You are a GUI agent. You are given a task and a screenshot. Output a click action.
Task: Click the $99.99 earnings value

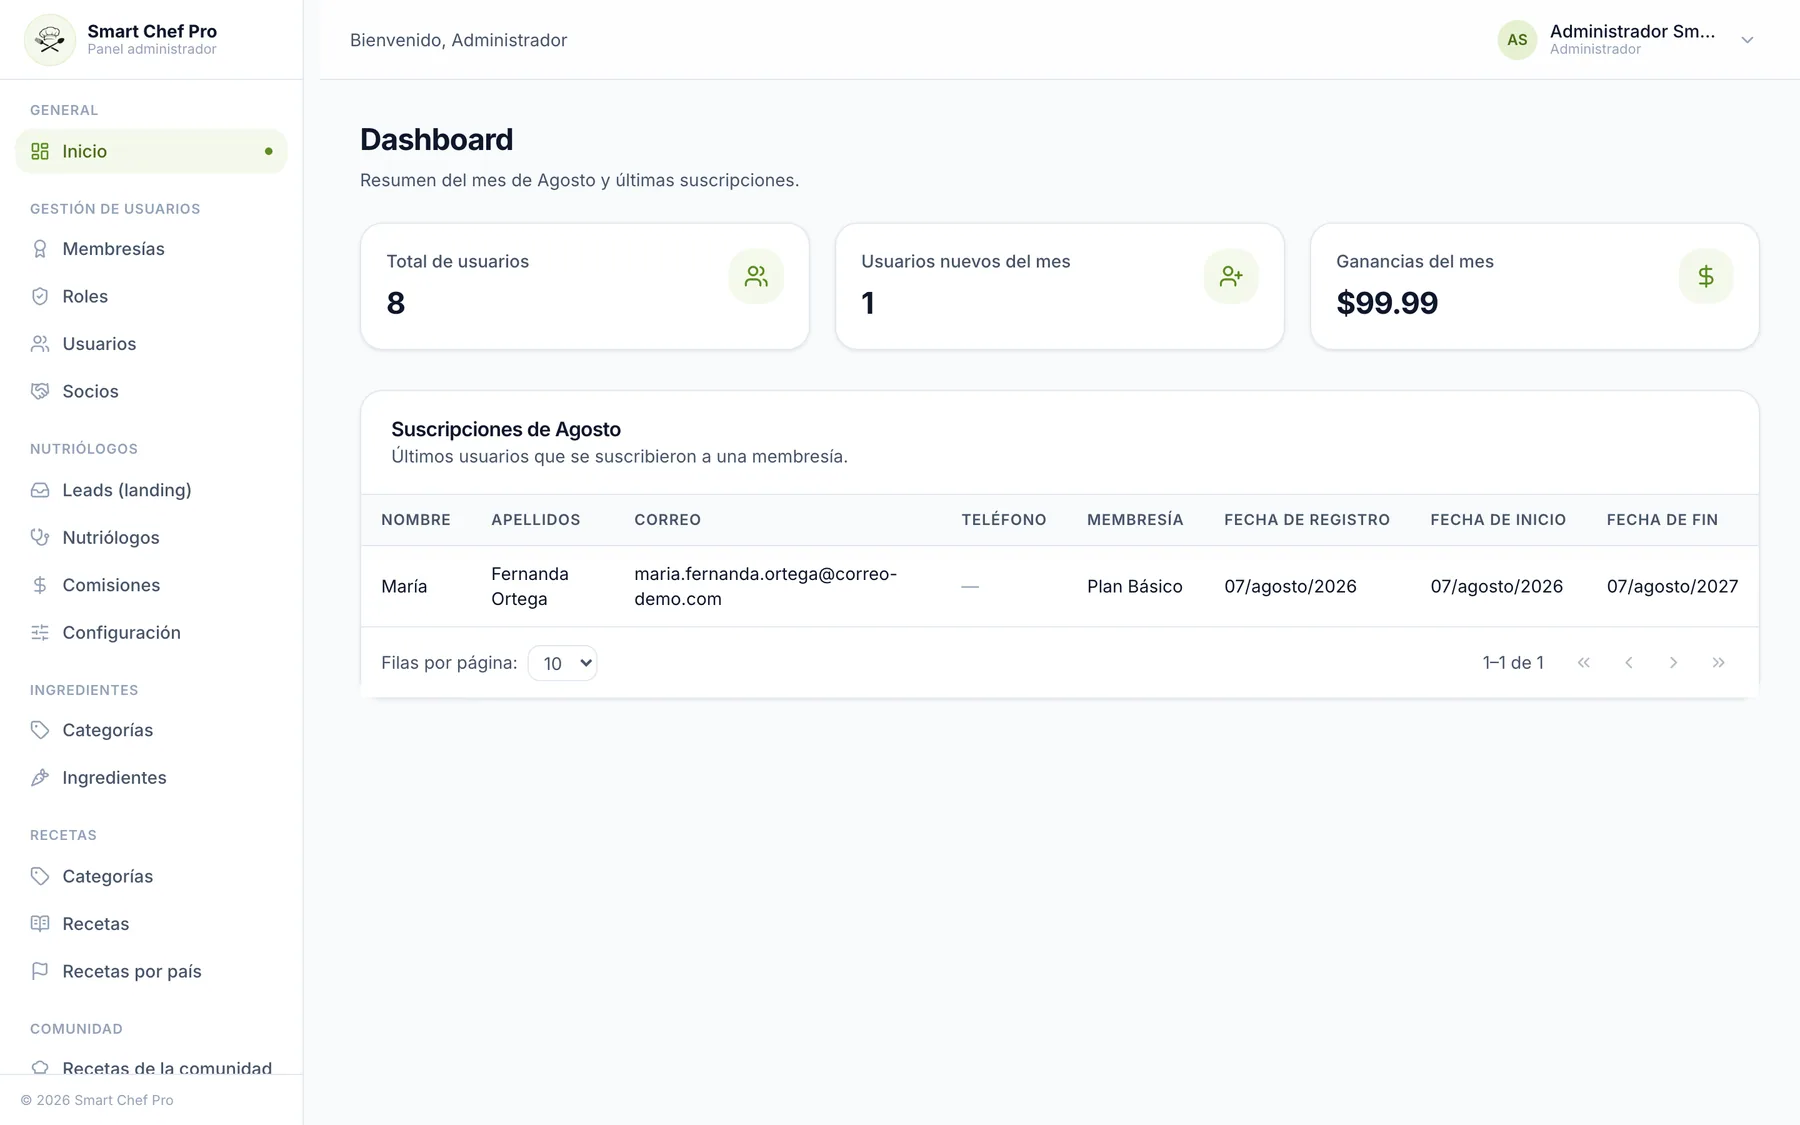[1387, 303]
